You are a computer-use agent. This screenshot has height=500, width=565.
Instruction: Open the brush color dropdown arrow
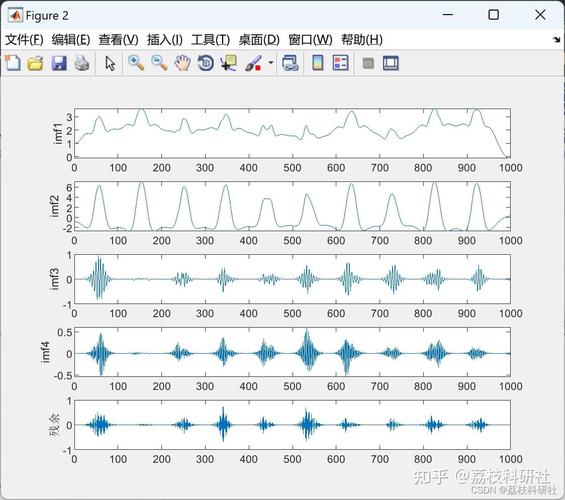271,63
